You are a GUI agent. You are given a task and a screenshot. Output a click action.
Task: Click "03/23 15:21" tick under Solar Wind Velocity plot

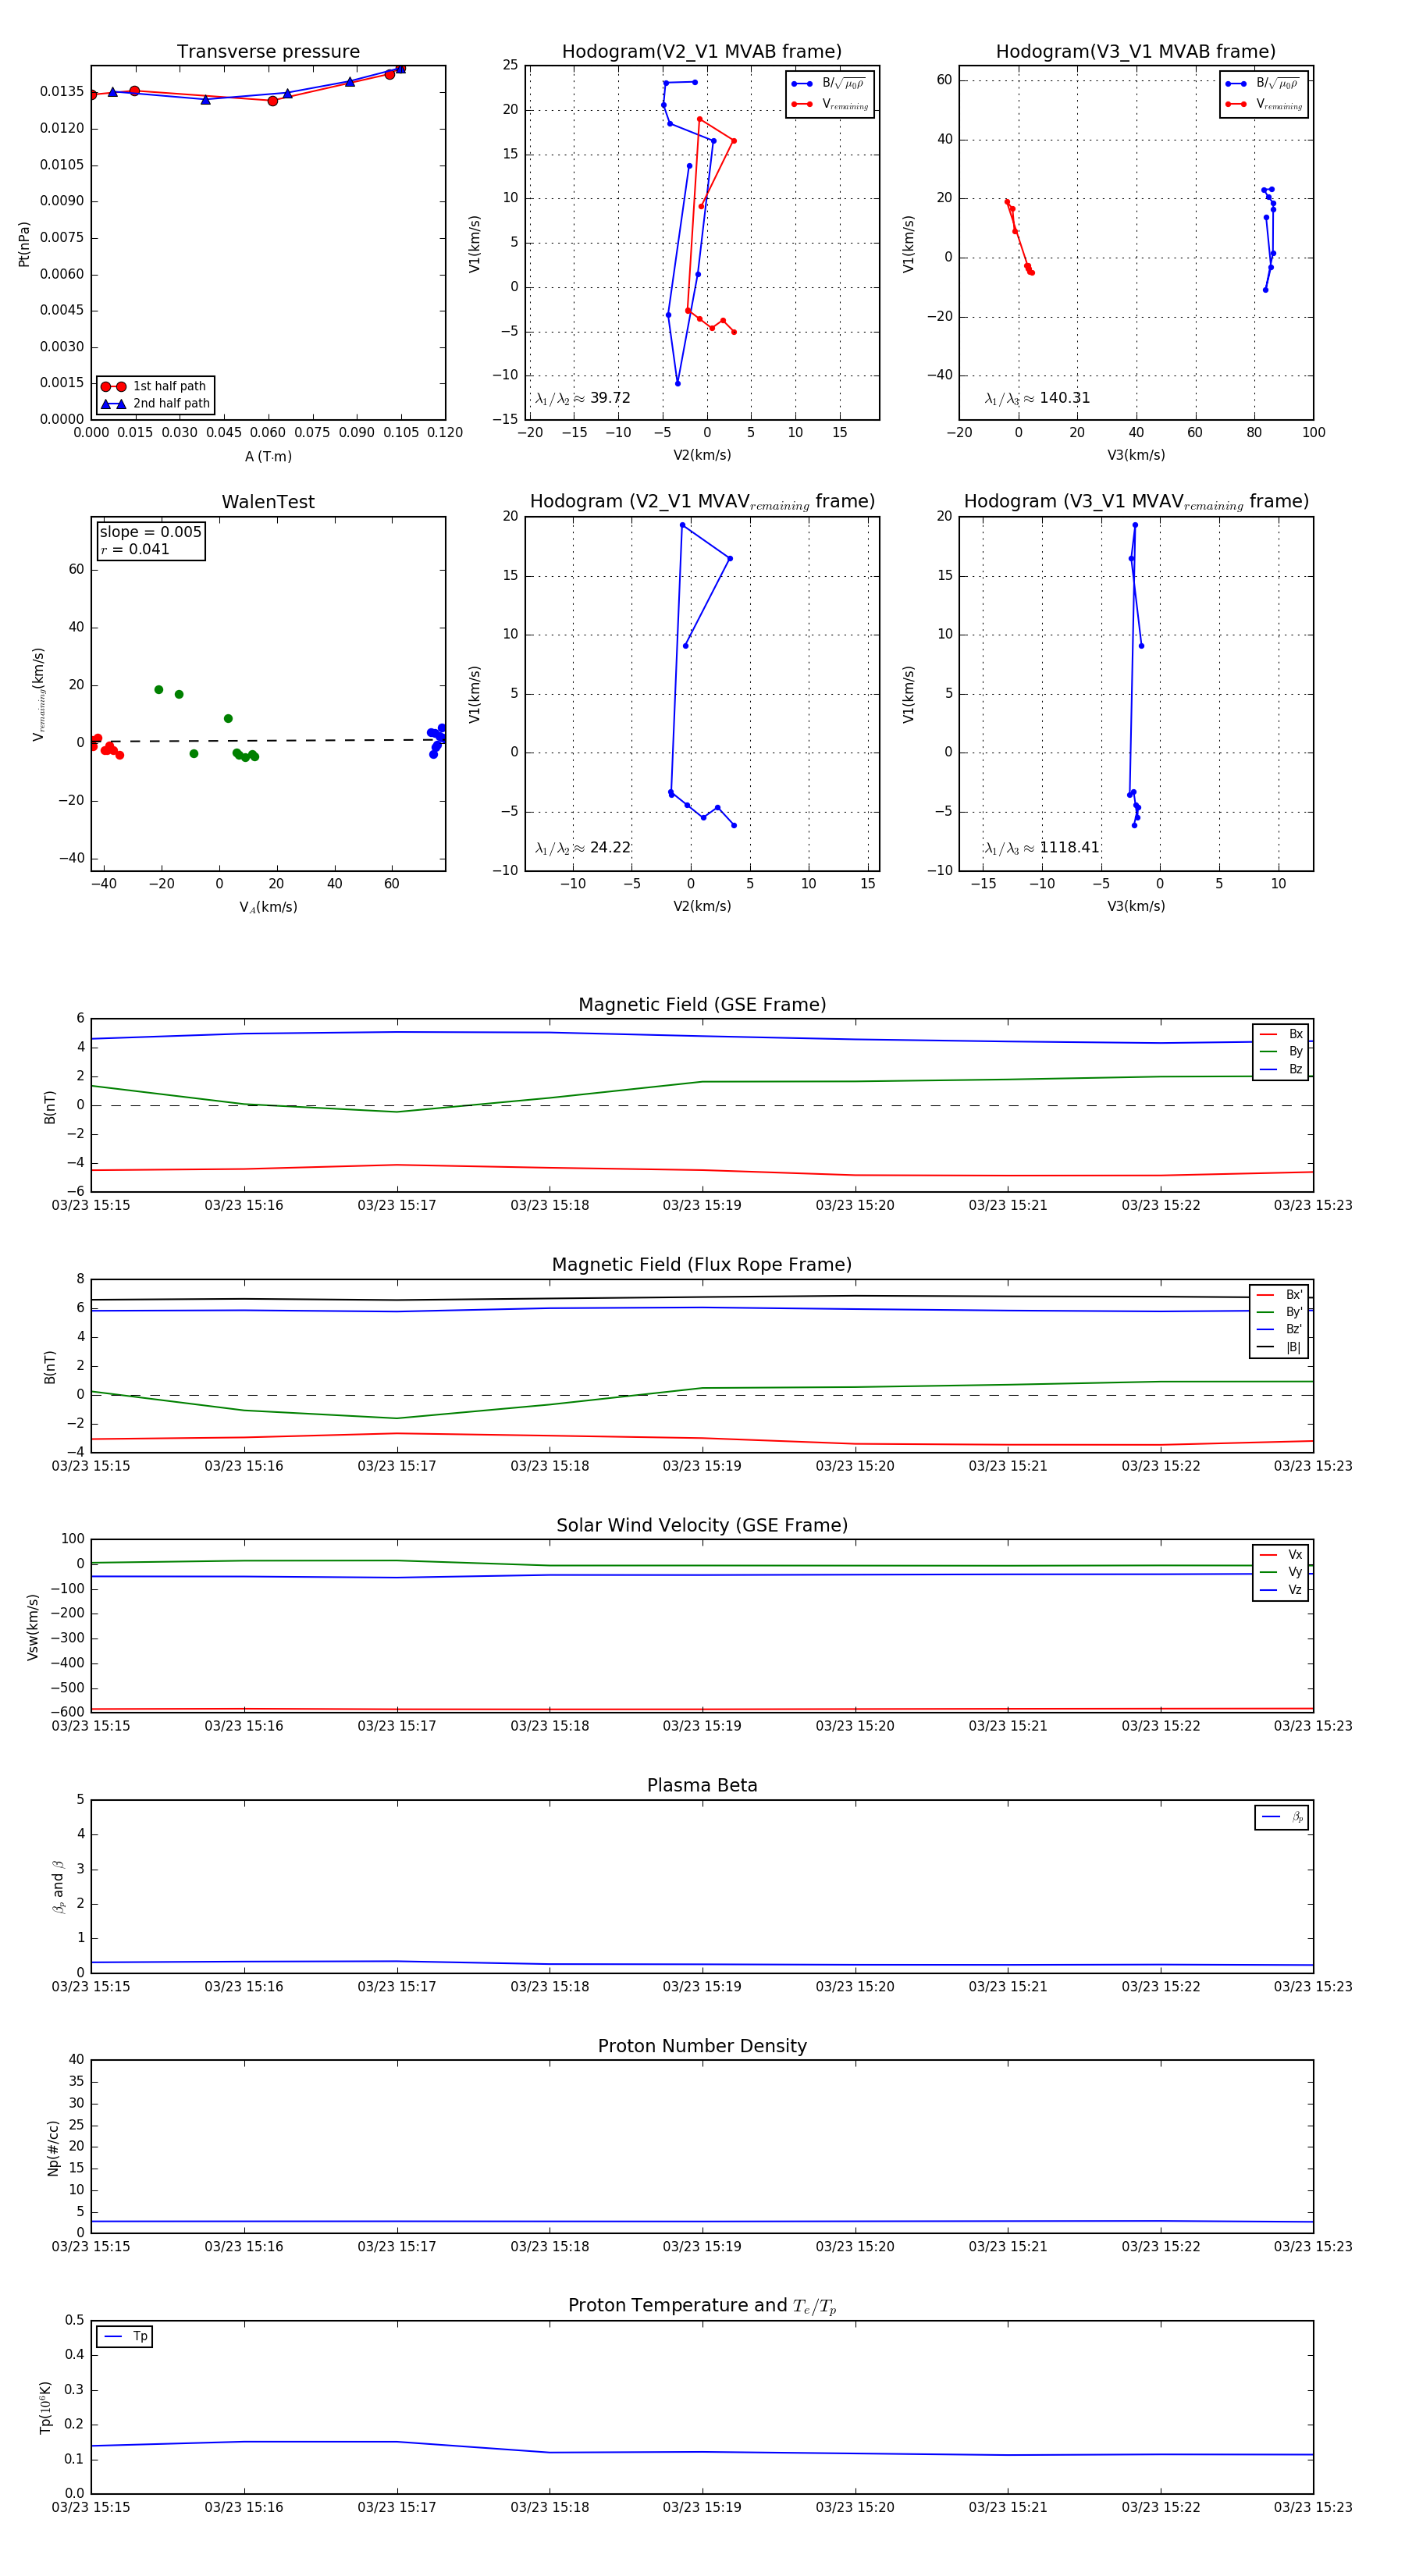[x=1008, y=1726]
